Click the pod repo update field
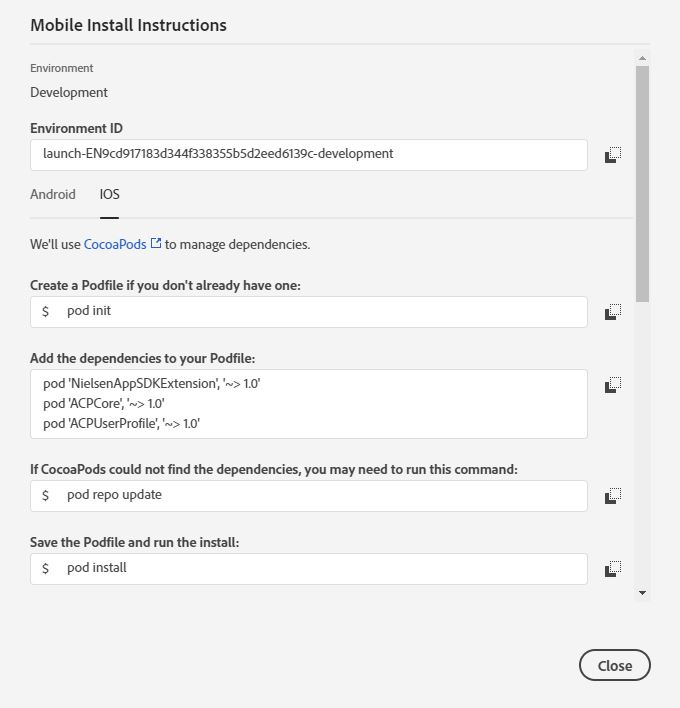Viewport: 680px width, 708px height. (309, 496)
